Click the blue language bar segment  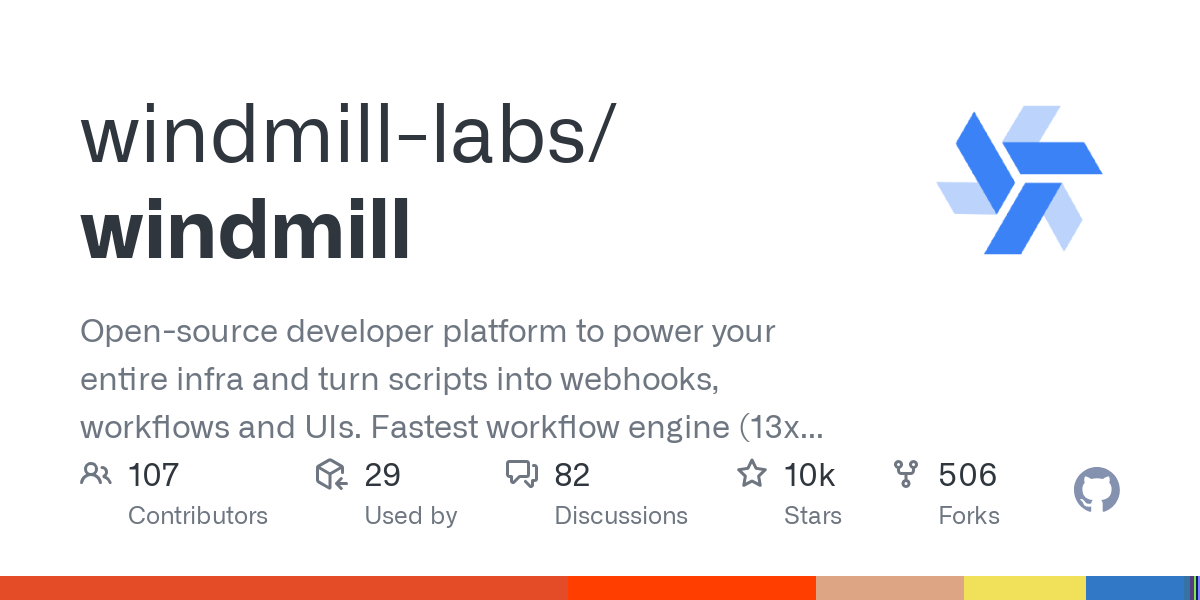[x=1135, y=588]
